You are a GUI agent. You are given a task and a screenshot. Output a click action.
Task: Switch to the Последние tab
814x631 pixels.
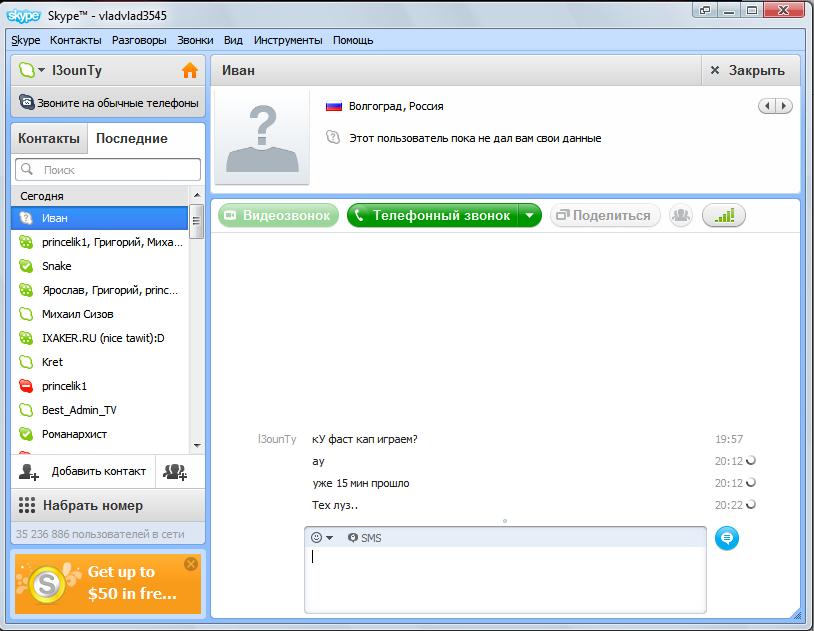[132, 139]
